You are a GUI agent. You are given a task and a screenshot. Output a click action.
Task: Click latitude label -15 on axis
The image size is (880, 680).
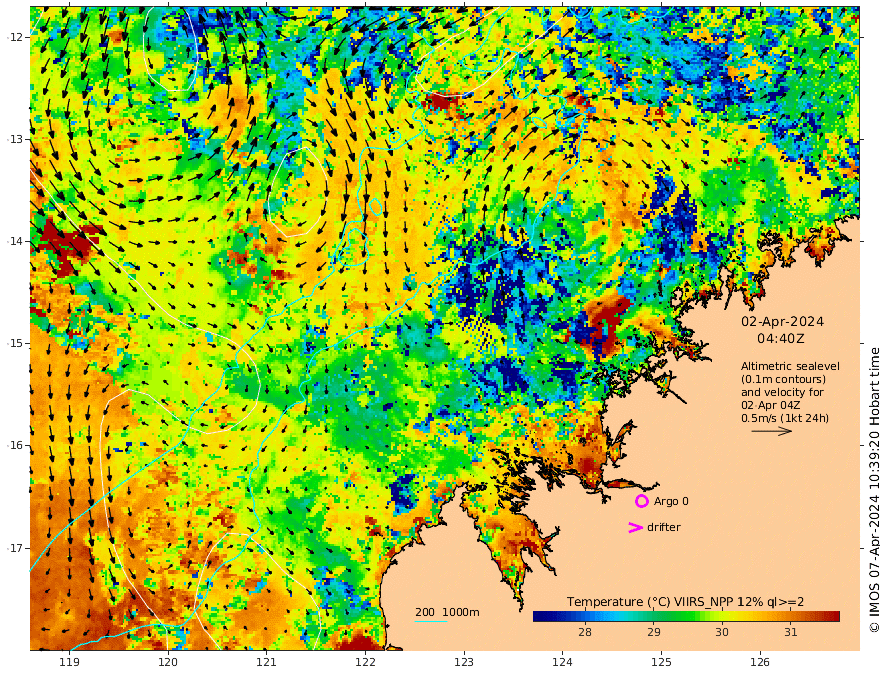(14, 343)
